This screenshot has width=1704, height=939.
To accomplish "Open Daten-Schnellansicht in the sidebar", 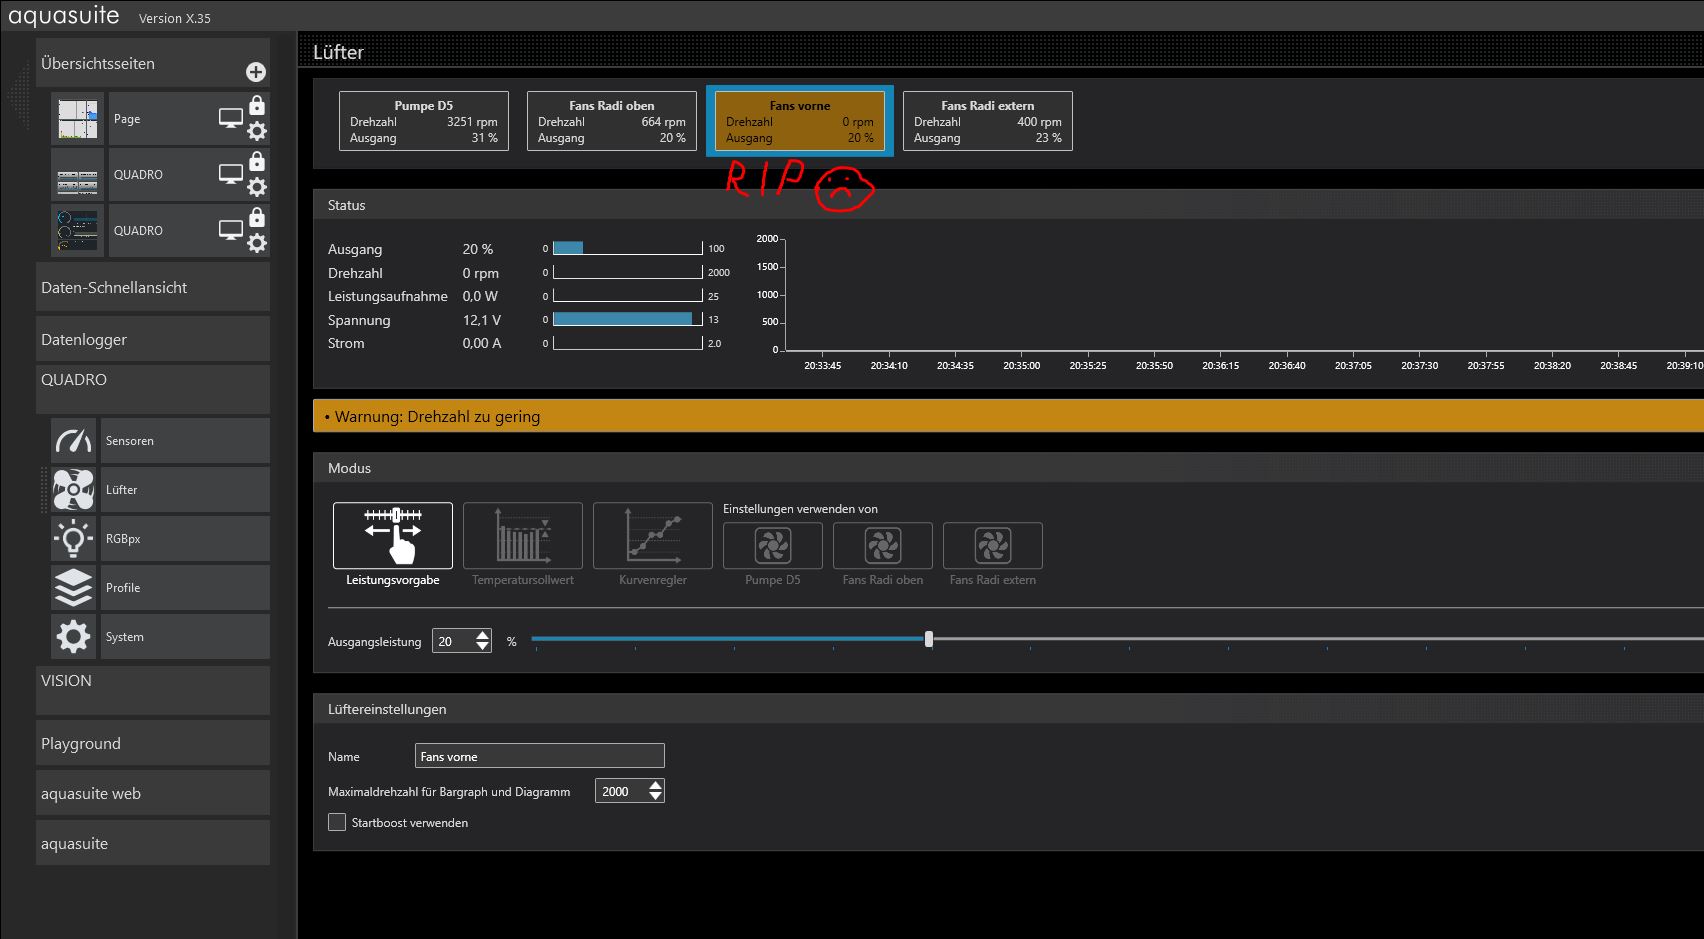I will pyautogui.click(x=152, y=288).
